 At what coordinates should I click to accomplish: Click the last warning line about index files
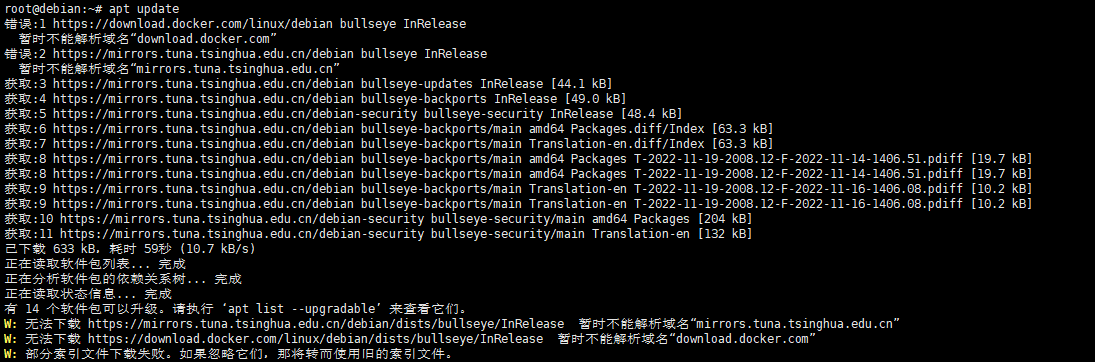point(228,354)
